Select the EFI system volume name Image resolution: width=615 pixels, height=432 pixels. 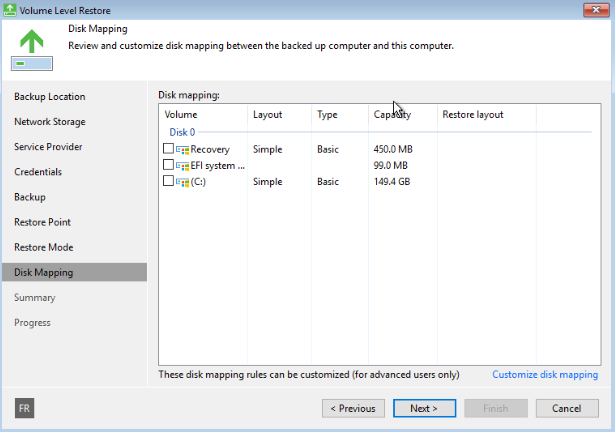pyautogui.click(x=218, y=166)
